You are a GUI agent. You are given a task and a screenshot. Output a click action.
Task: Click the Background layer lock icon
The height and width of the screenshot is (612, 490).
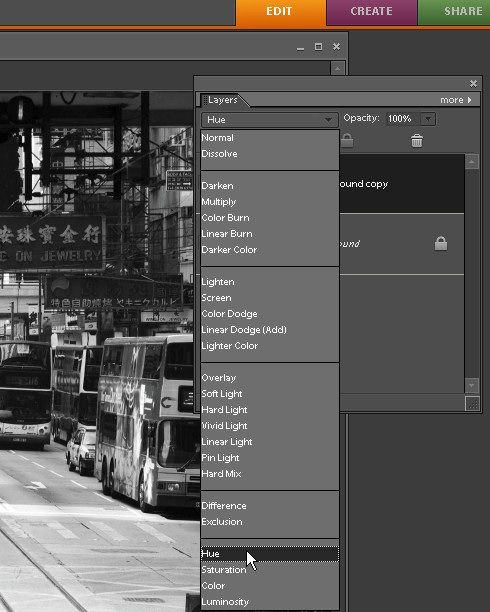(x=441, y=244)
